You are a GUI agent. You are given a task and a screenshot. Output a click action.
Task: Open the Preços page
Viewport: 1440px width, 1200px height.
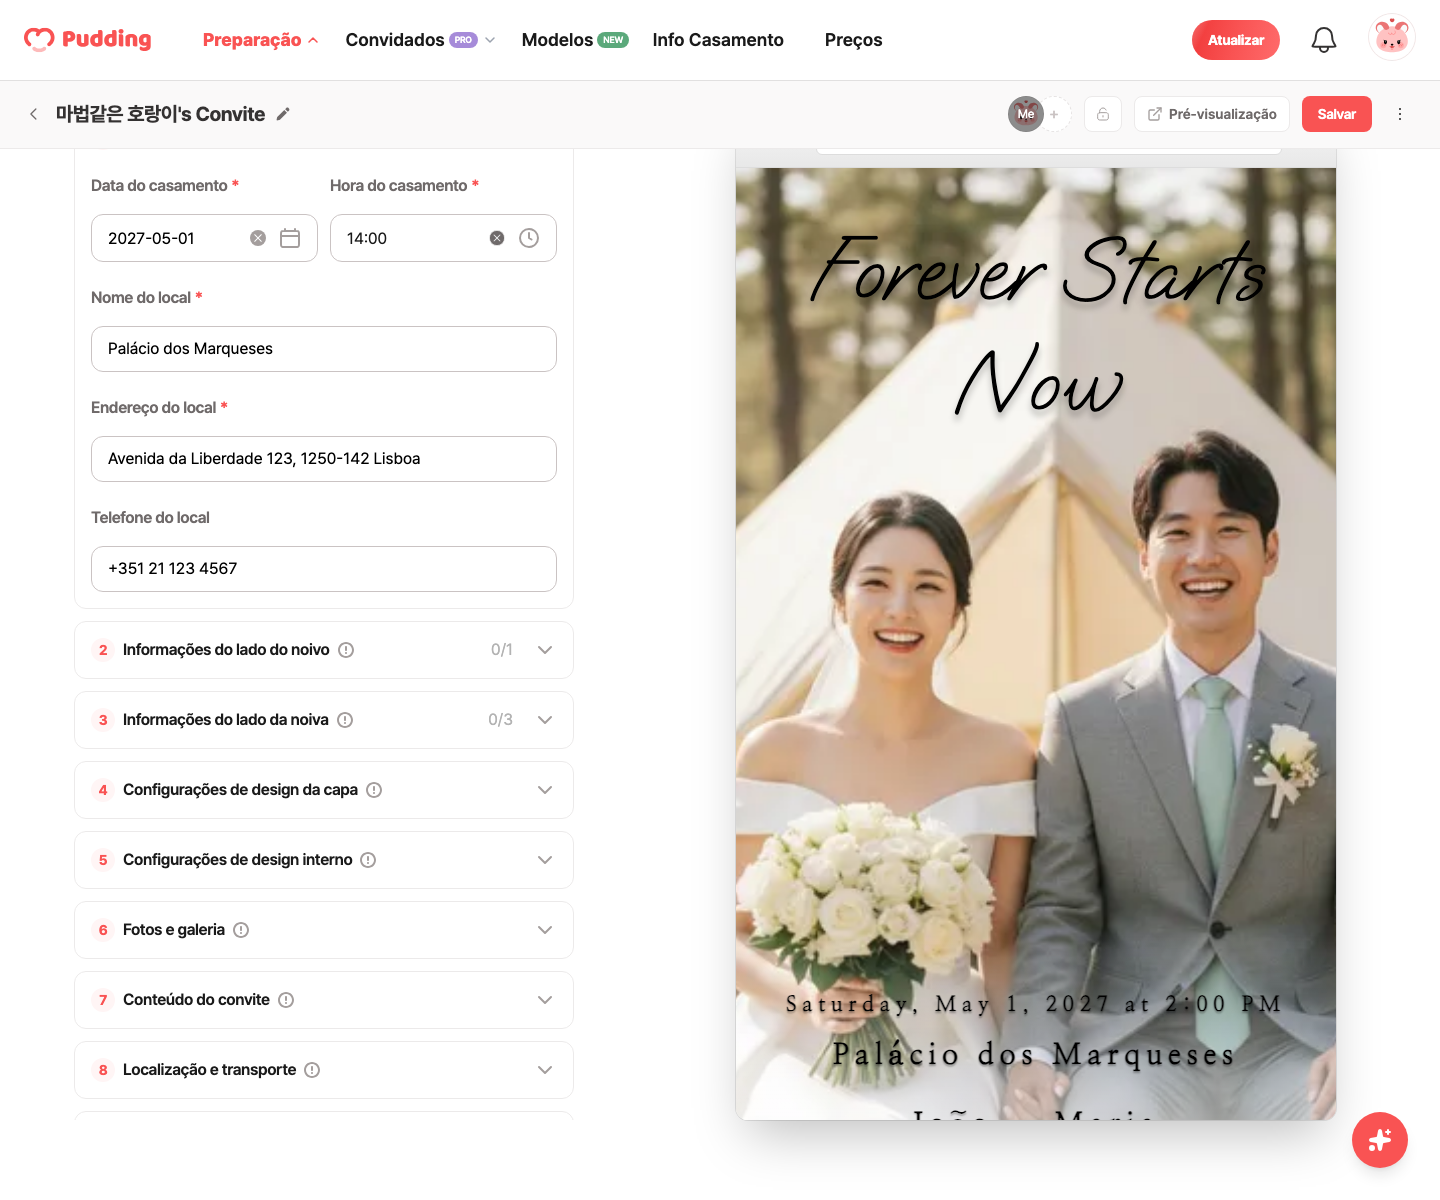853,40
